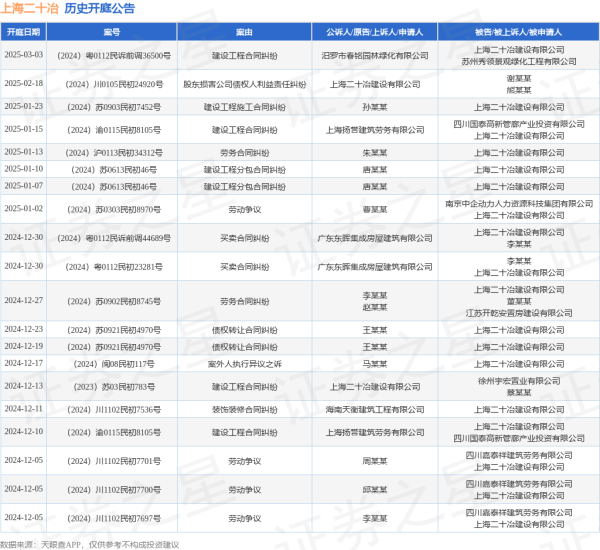The image size is (600, 550).
Task: Click plaintiff 孙某某
Action: [375, 107]
